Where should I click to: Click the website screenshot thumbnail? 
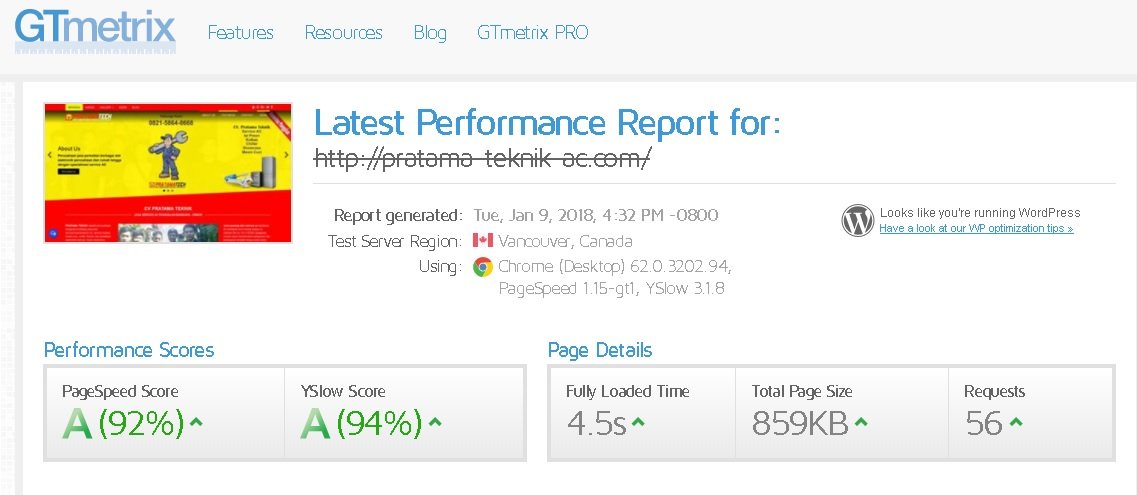click(168, 172)
